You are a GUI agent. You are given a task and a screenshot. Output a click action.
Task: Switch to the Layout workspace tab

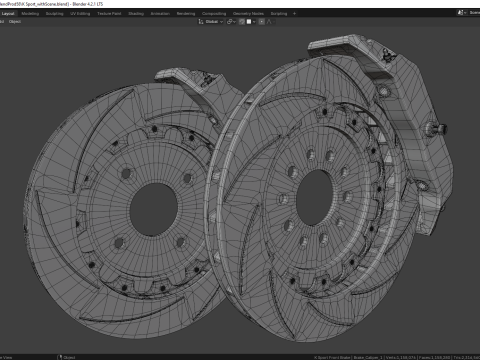8,14
